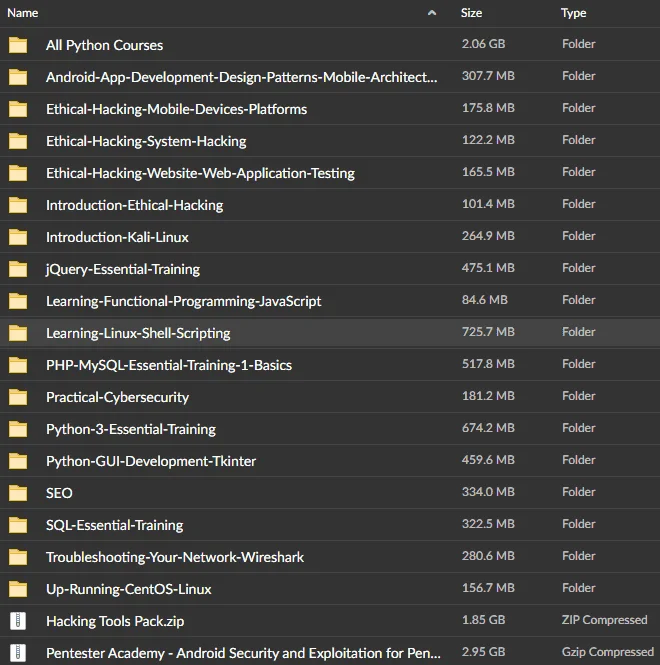Click the Android-App-Development-Design-Patterns folder name
The width and height of the screenshot is (660, 665).
242,77
